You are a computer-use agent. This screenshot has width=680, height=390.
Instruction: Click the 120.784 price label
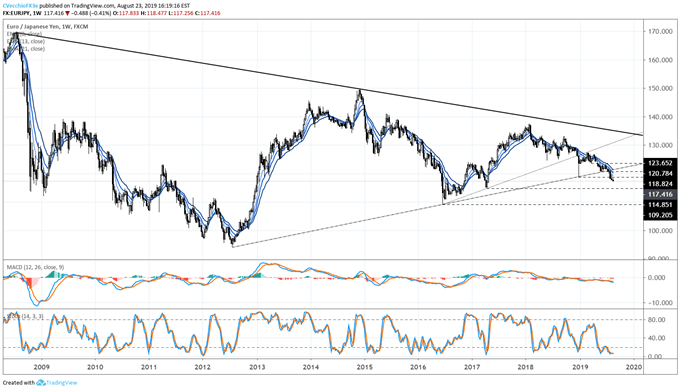(x=660, y=174)
